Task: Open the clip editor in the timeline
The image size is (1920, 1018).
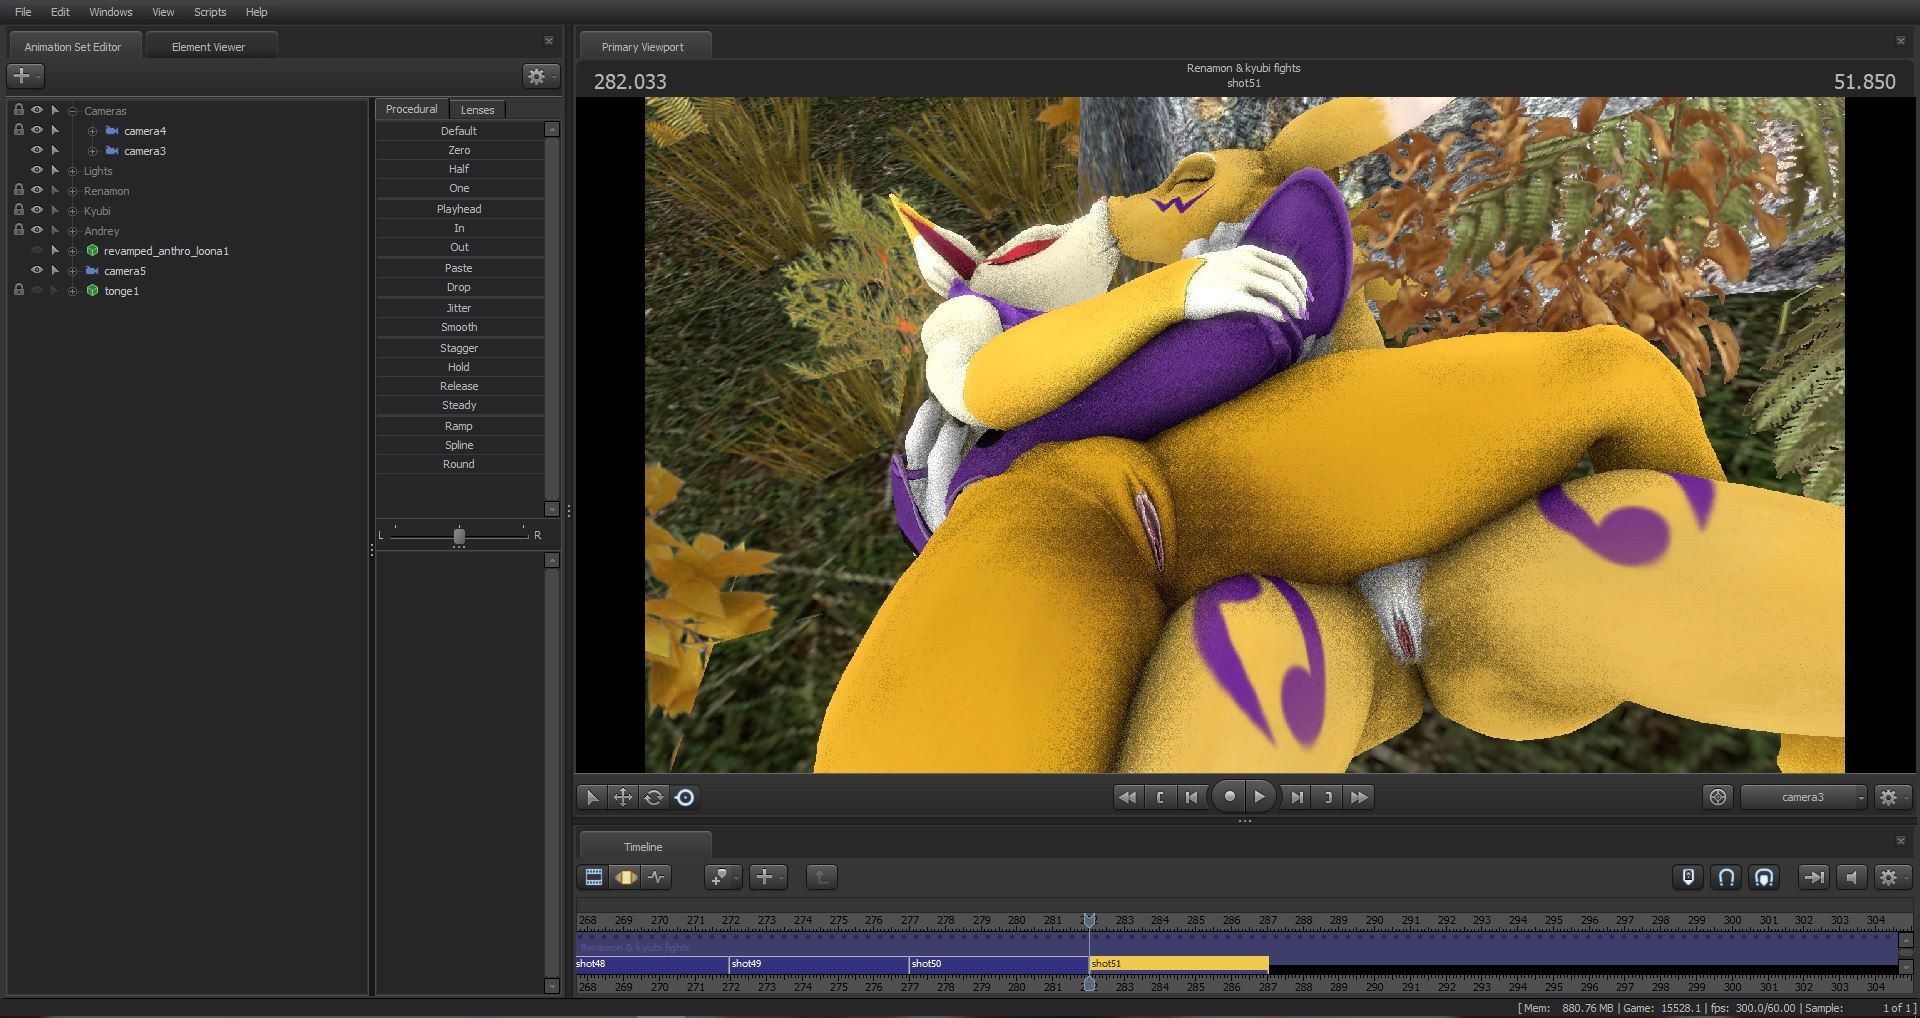Action: pos(594,877)
